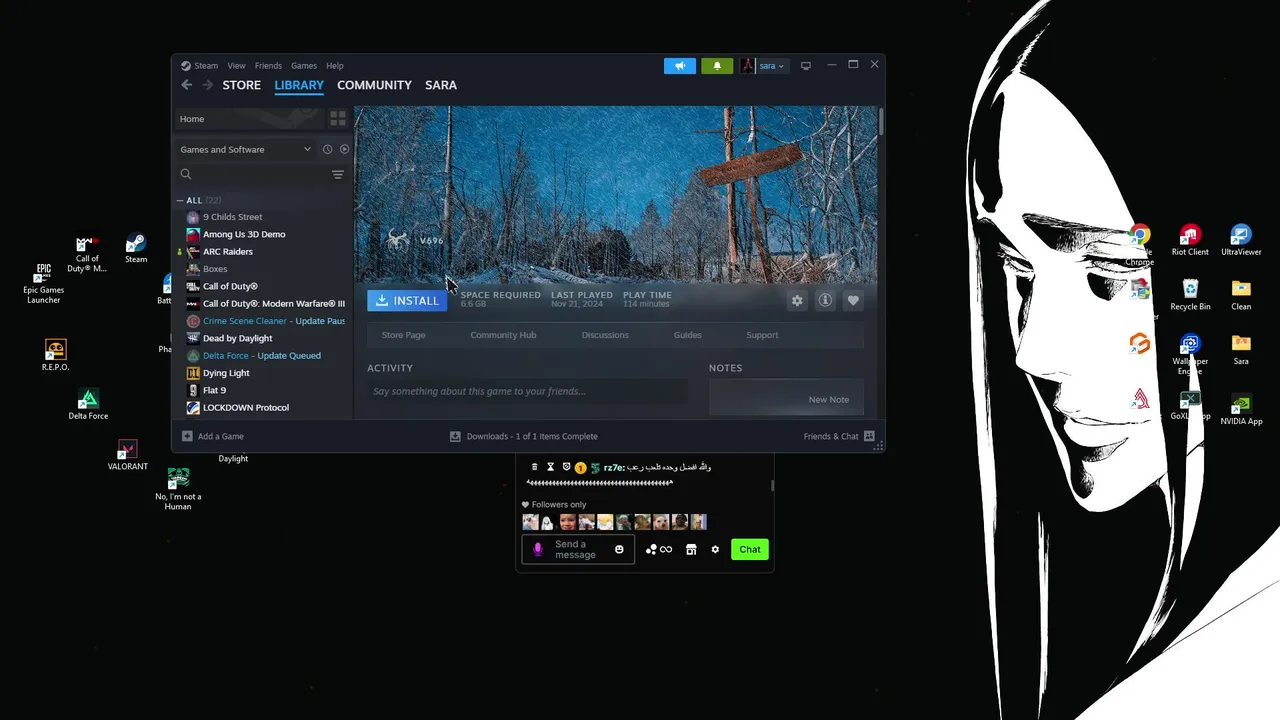Open the chat shop storefront icon
This screenshot has width=1280, height=720.
pyautogui.click(x=691, y=549)
